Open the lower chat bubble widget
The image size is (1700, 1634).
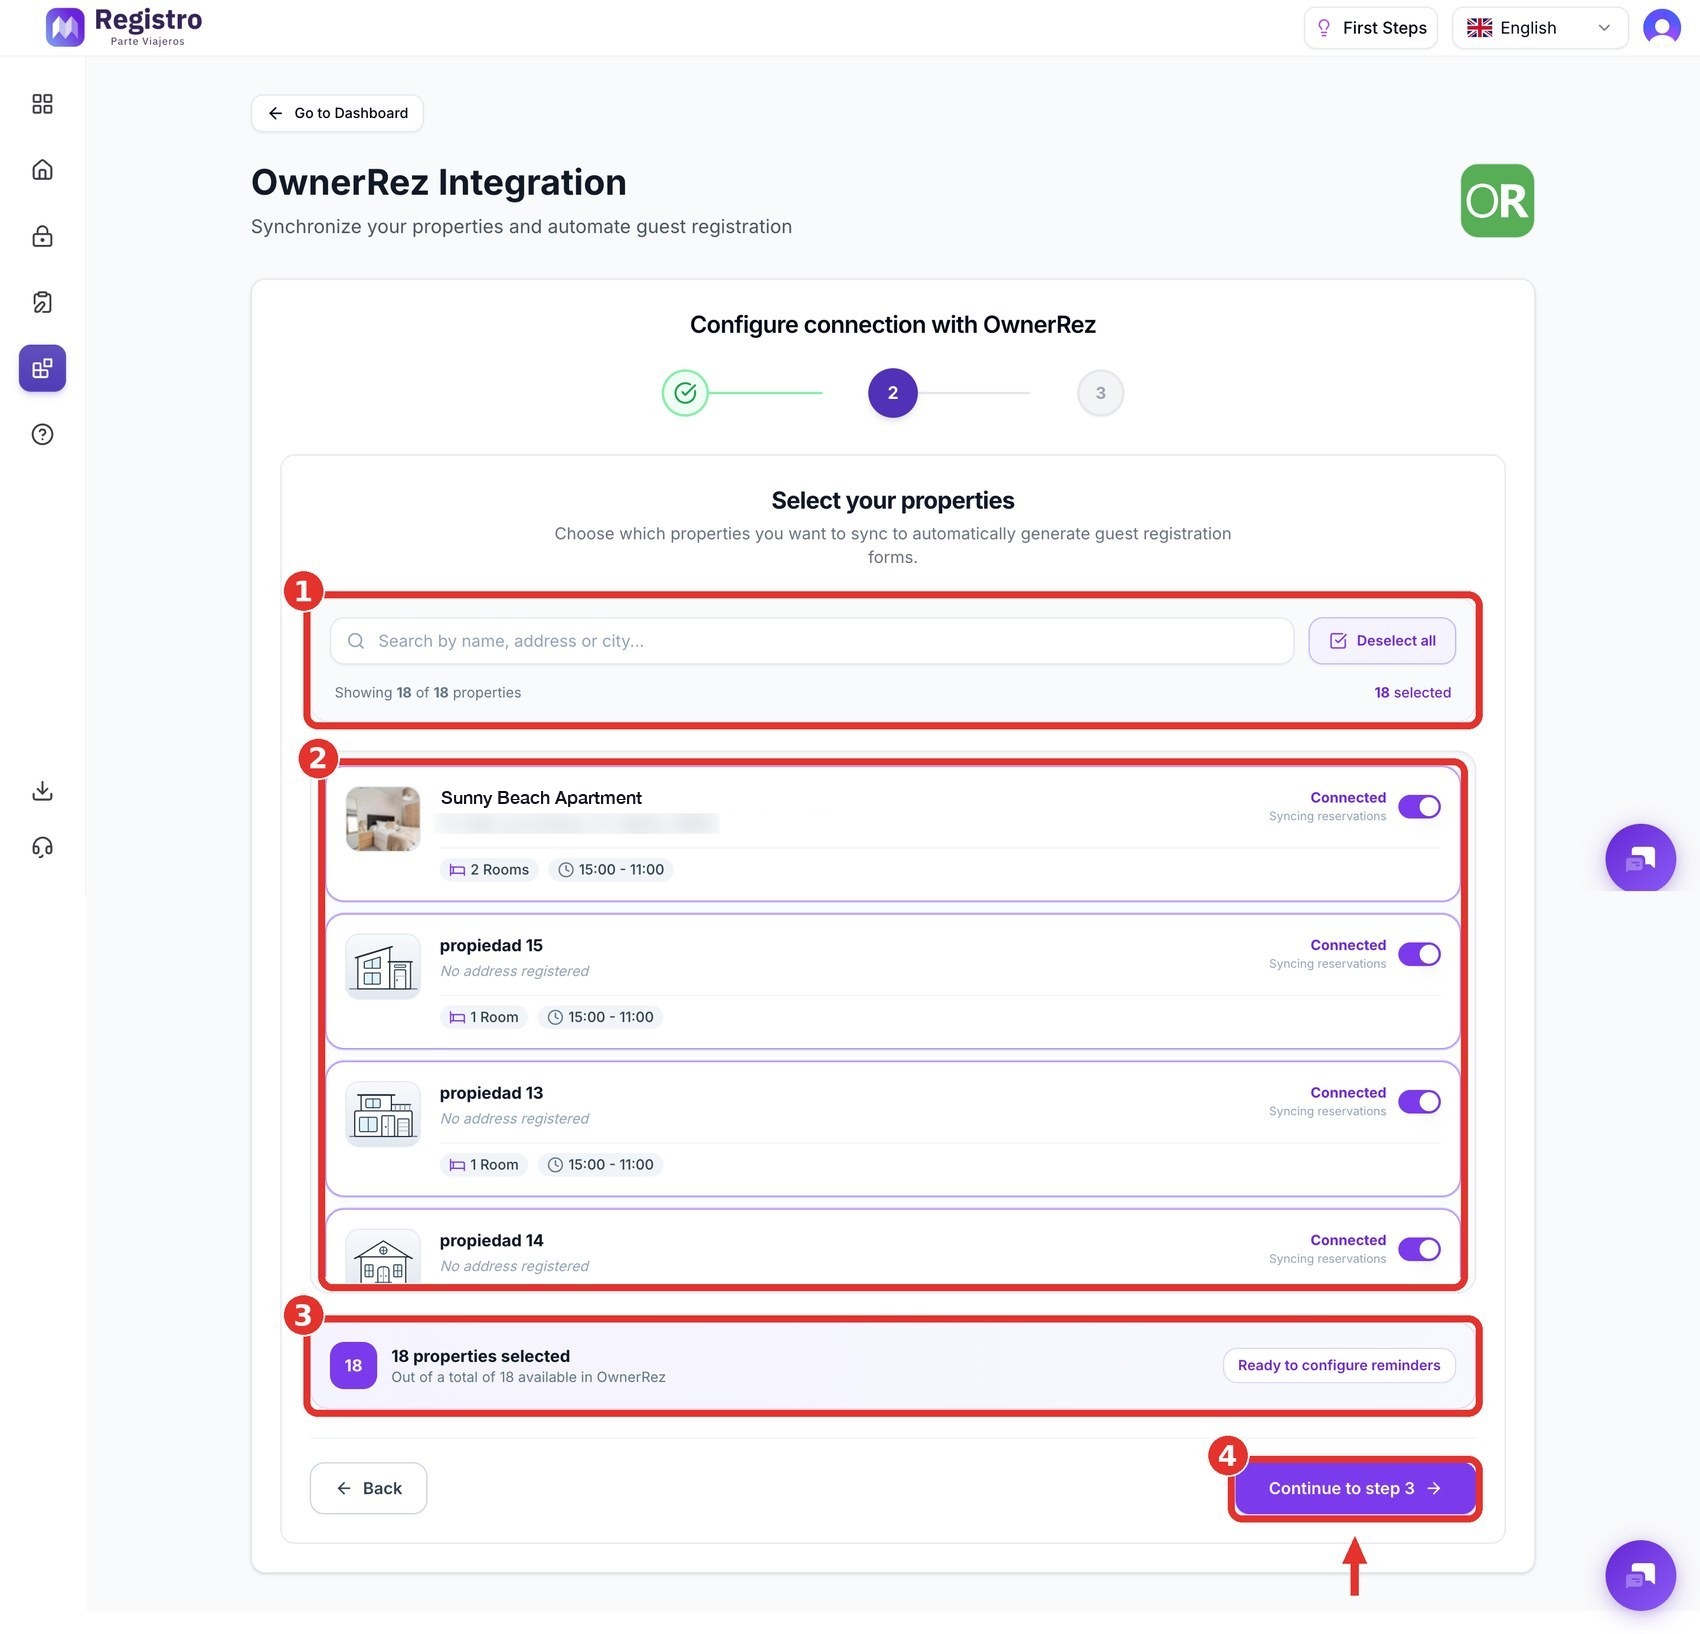tap(1640, 1575)
